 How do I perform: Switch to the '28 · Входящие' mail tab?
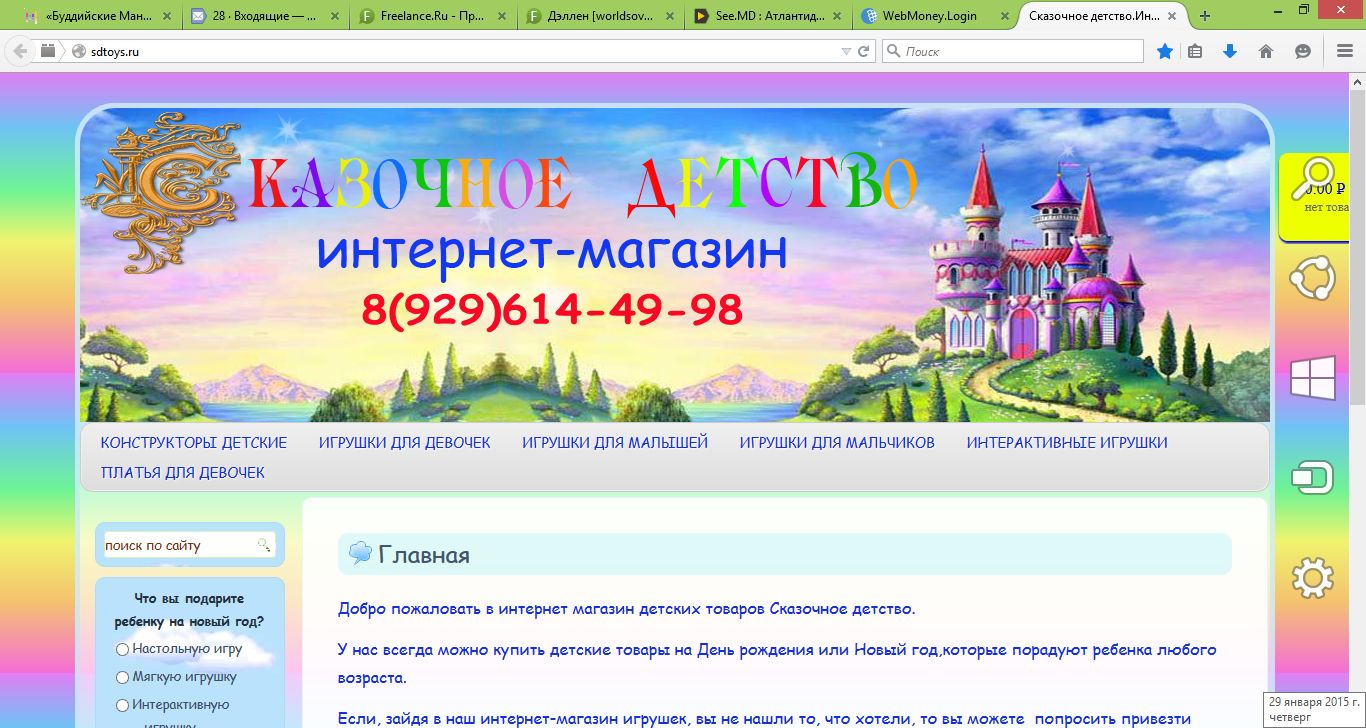267,16
